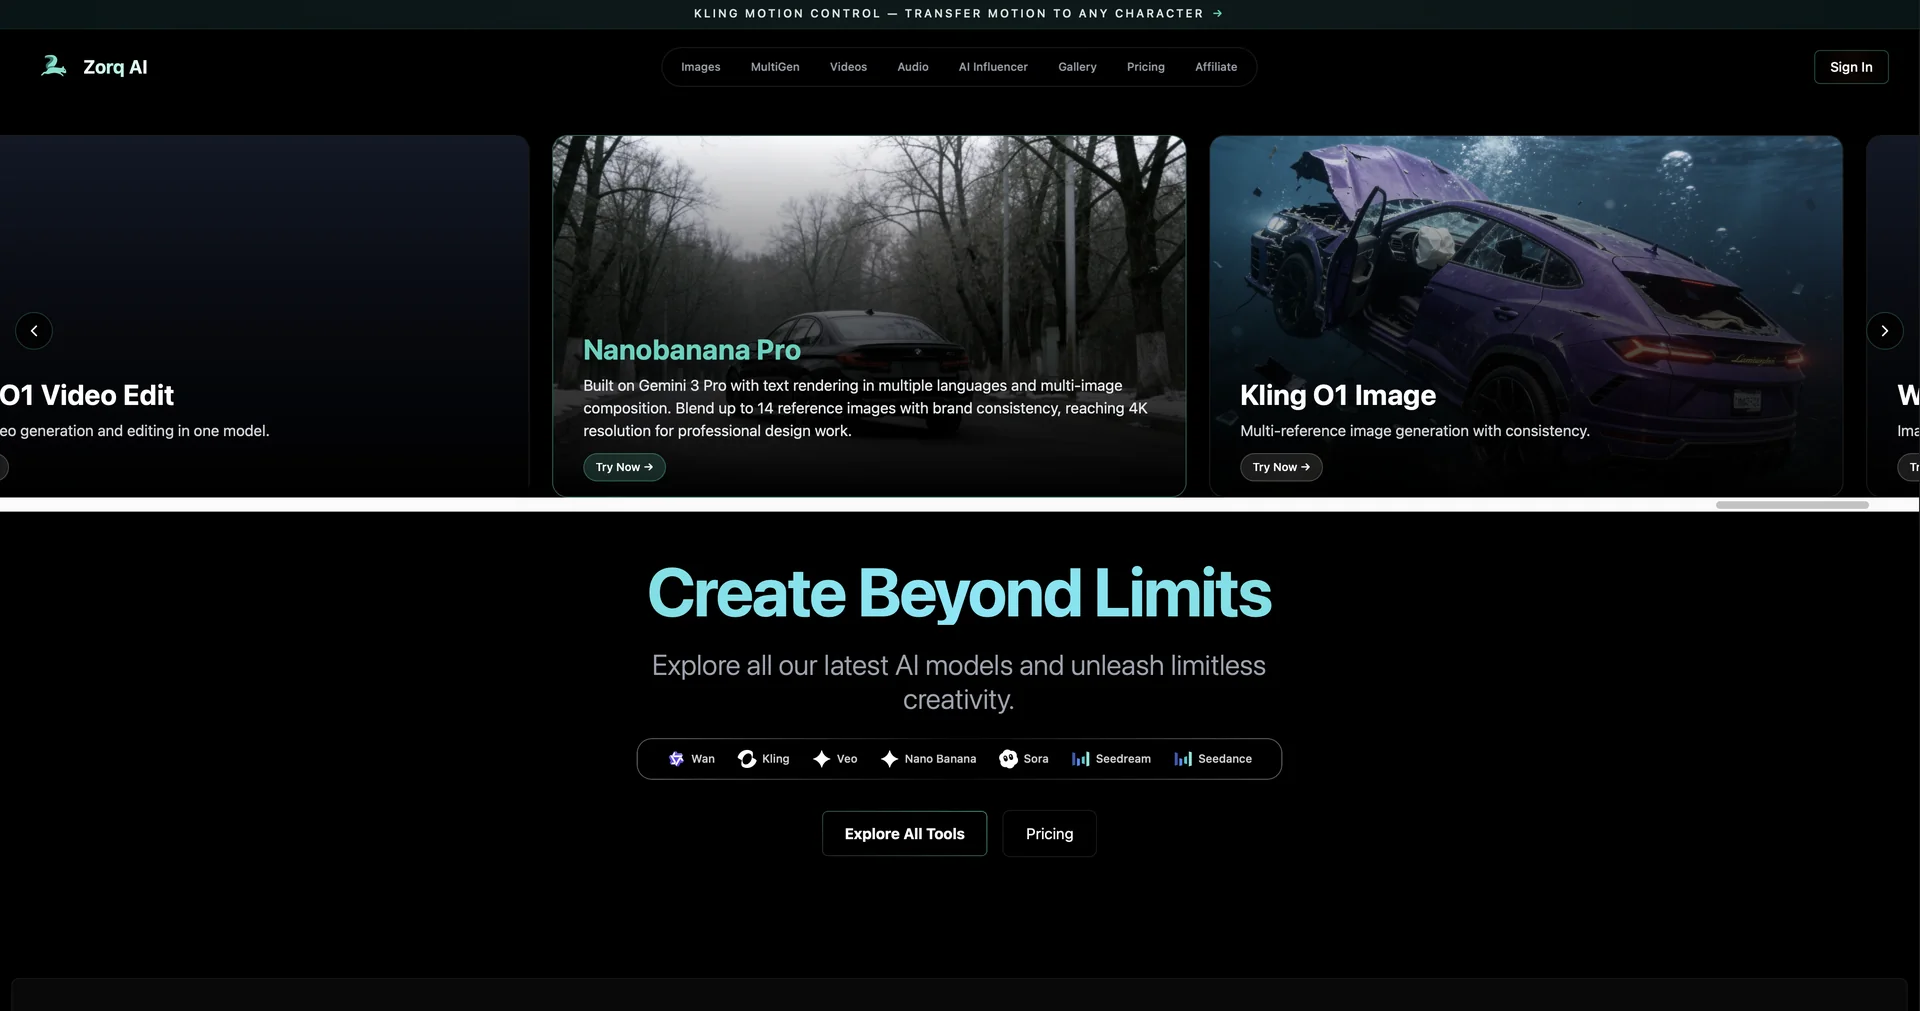Viewport: 1920px width, 1011px height.
Task: Open the Videos navigation tab
Action: [x=848, y=66]
